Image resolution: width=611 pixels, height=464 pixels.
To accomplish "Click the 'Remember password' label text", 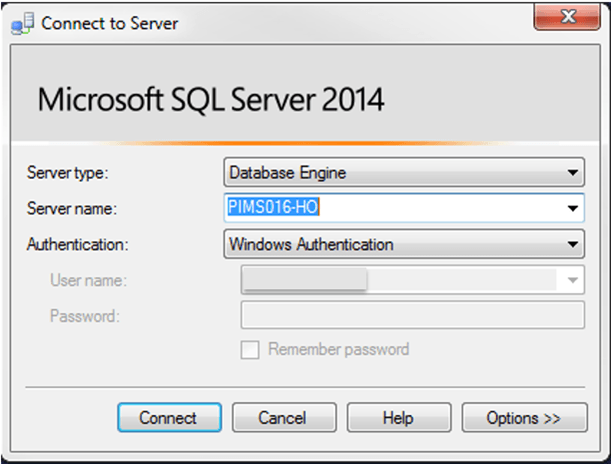I will (x=339, y=349).
